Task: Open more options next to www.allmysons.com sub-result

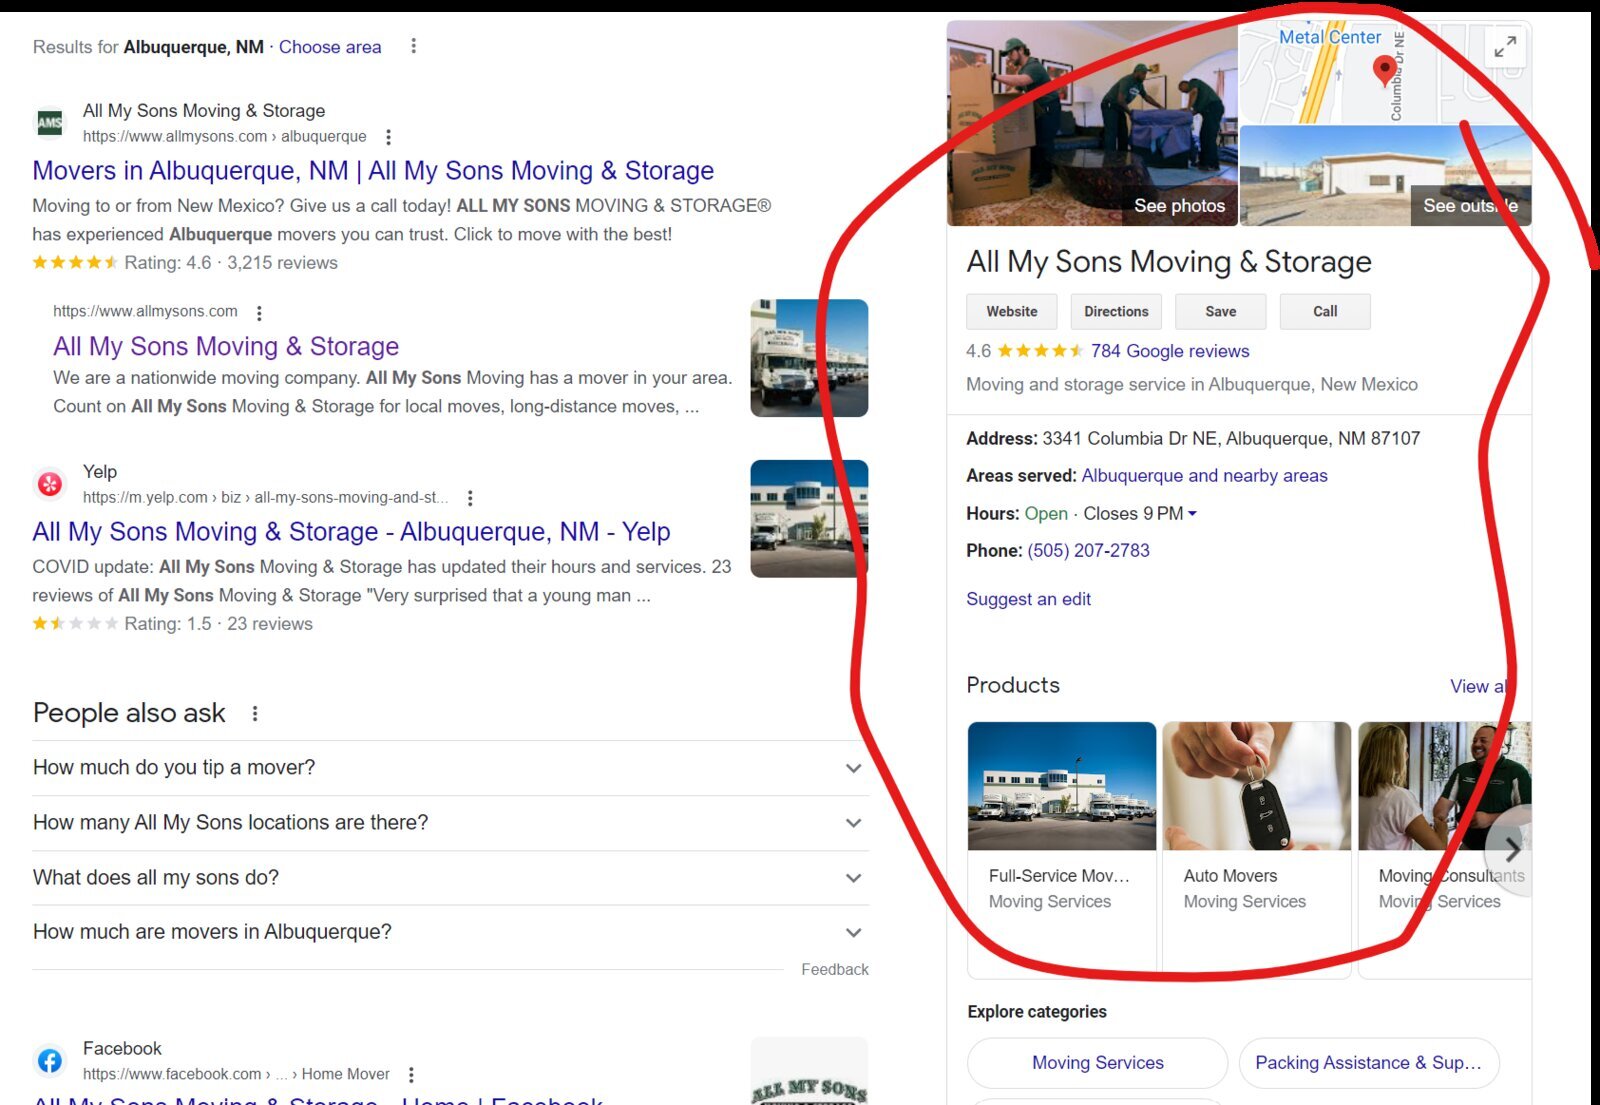Action: point(259,313)
